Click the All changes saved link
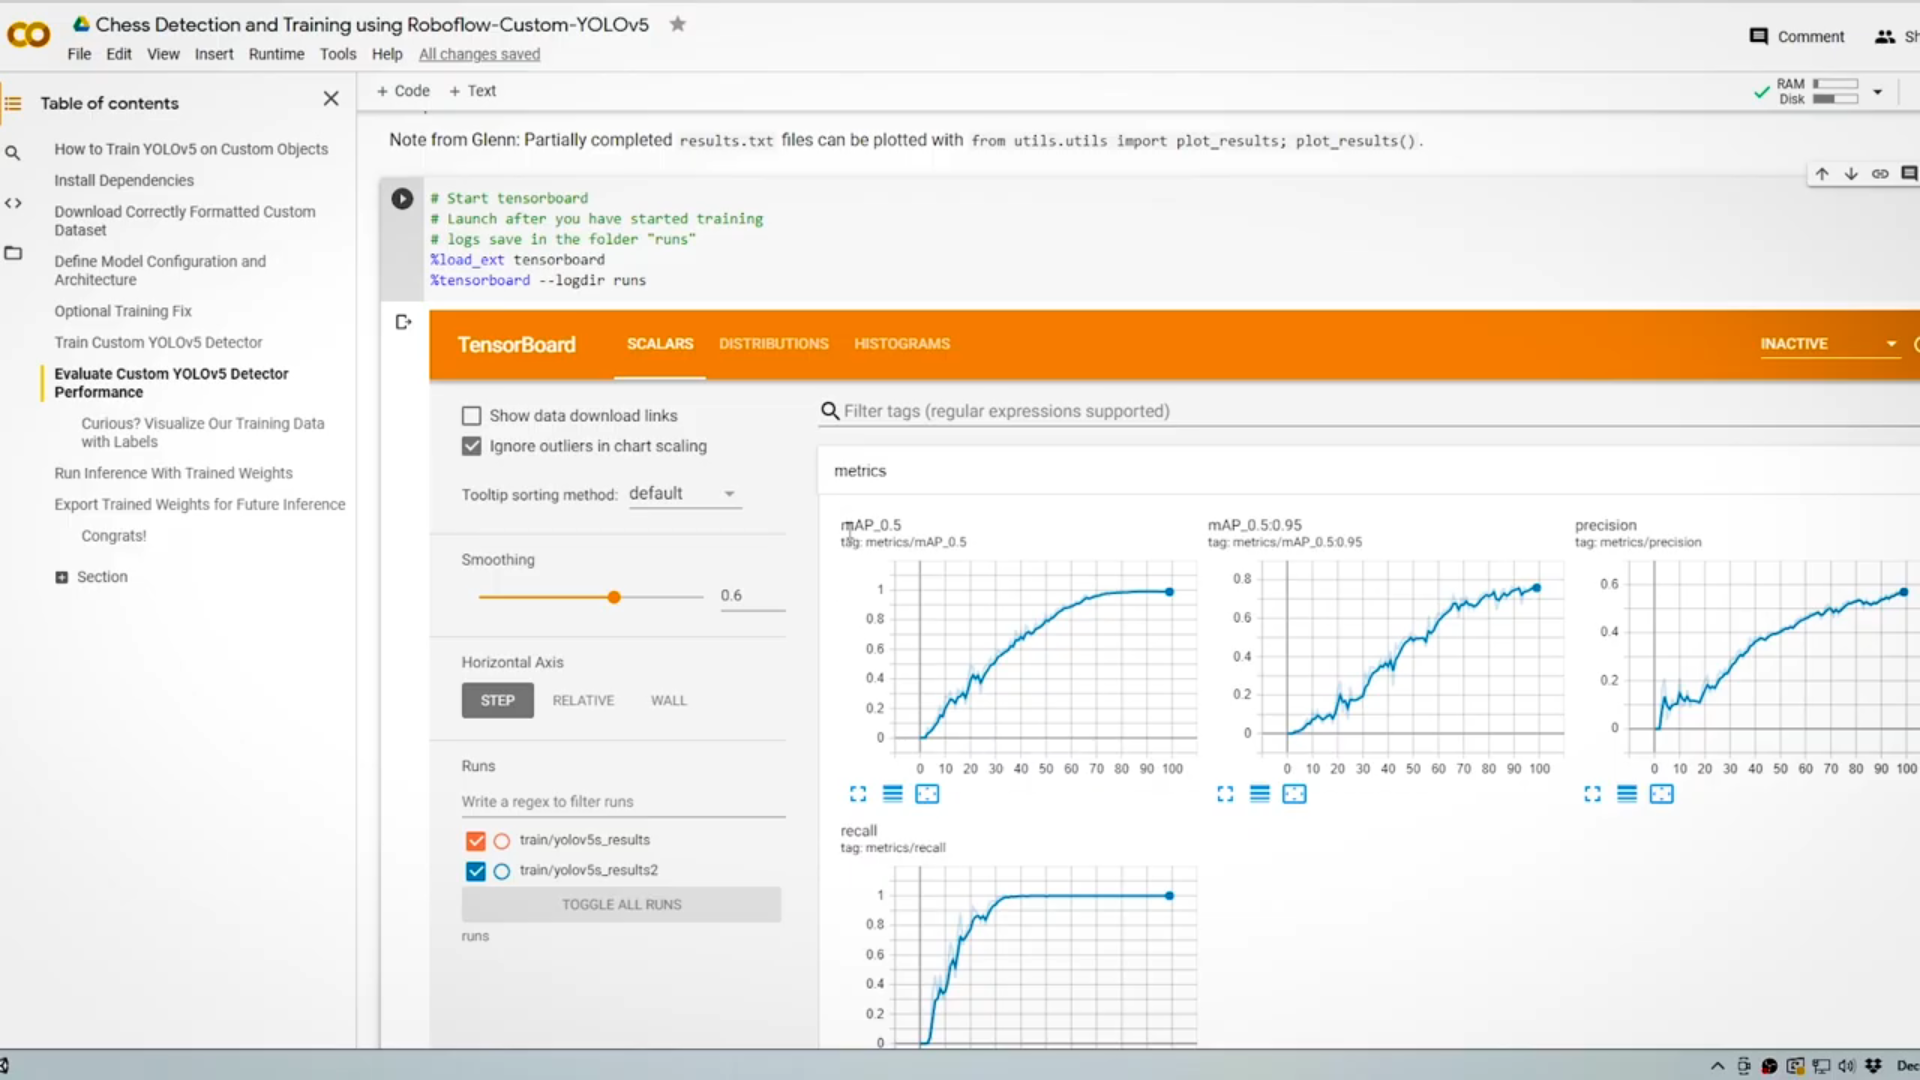Image resolution: width=1920 pixels, height=1080 pixels. tap(479, 54)
